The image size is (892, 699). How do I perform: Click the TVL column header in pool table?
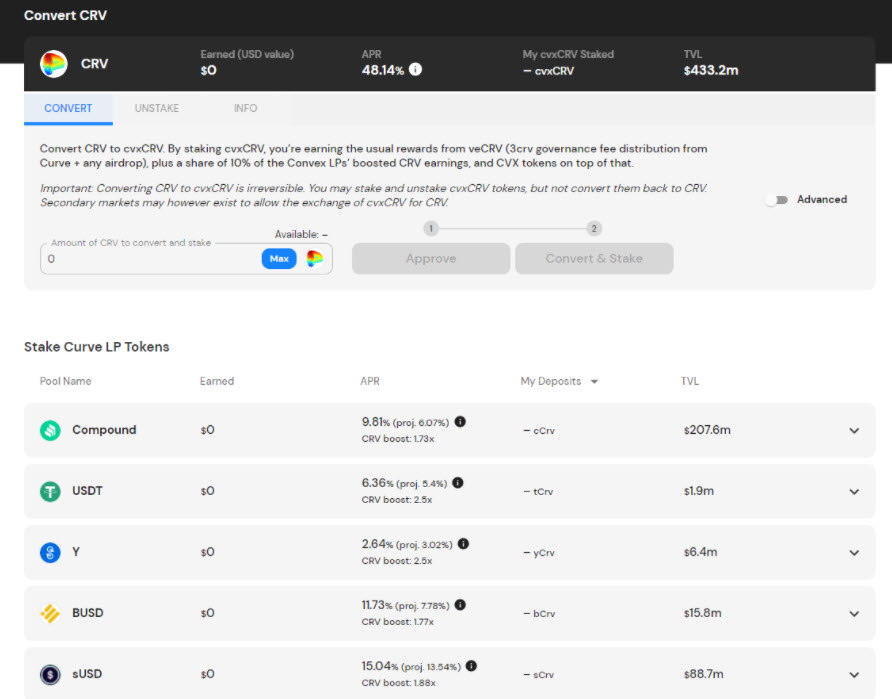coord(690,381)
